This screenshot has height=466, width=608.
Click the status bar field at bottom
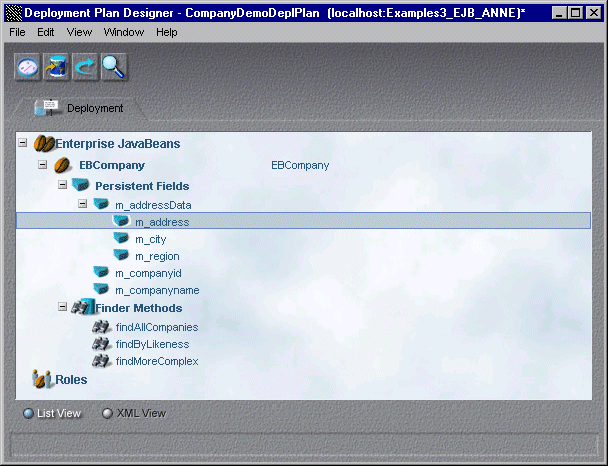(x=304, y=444)
